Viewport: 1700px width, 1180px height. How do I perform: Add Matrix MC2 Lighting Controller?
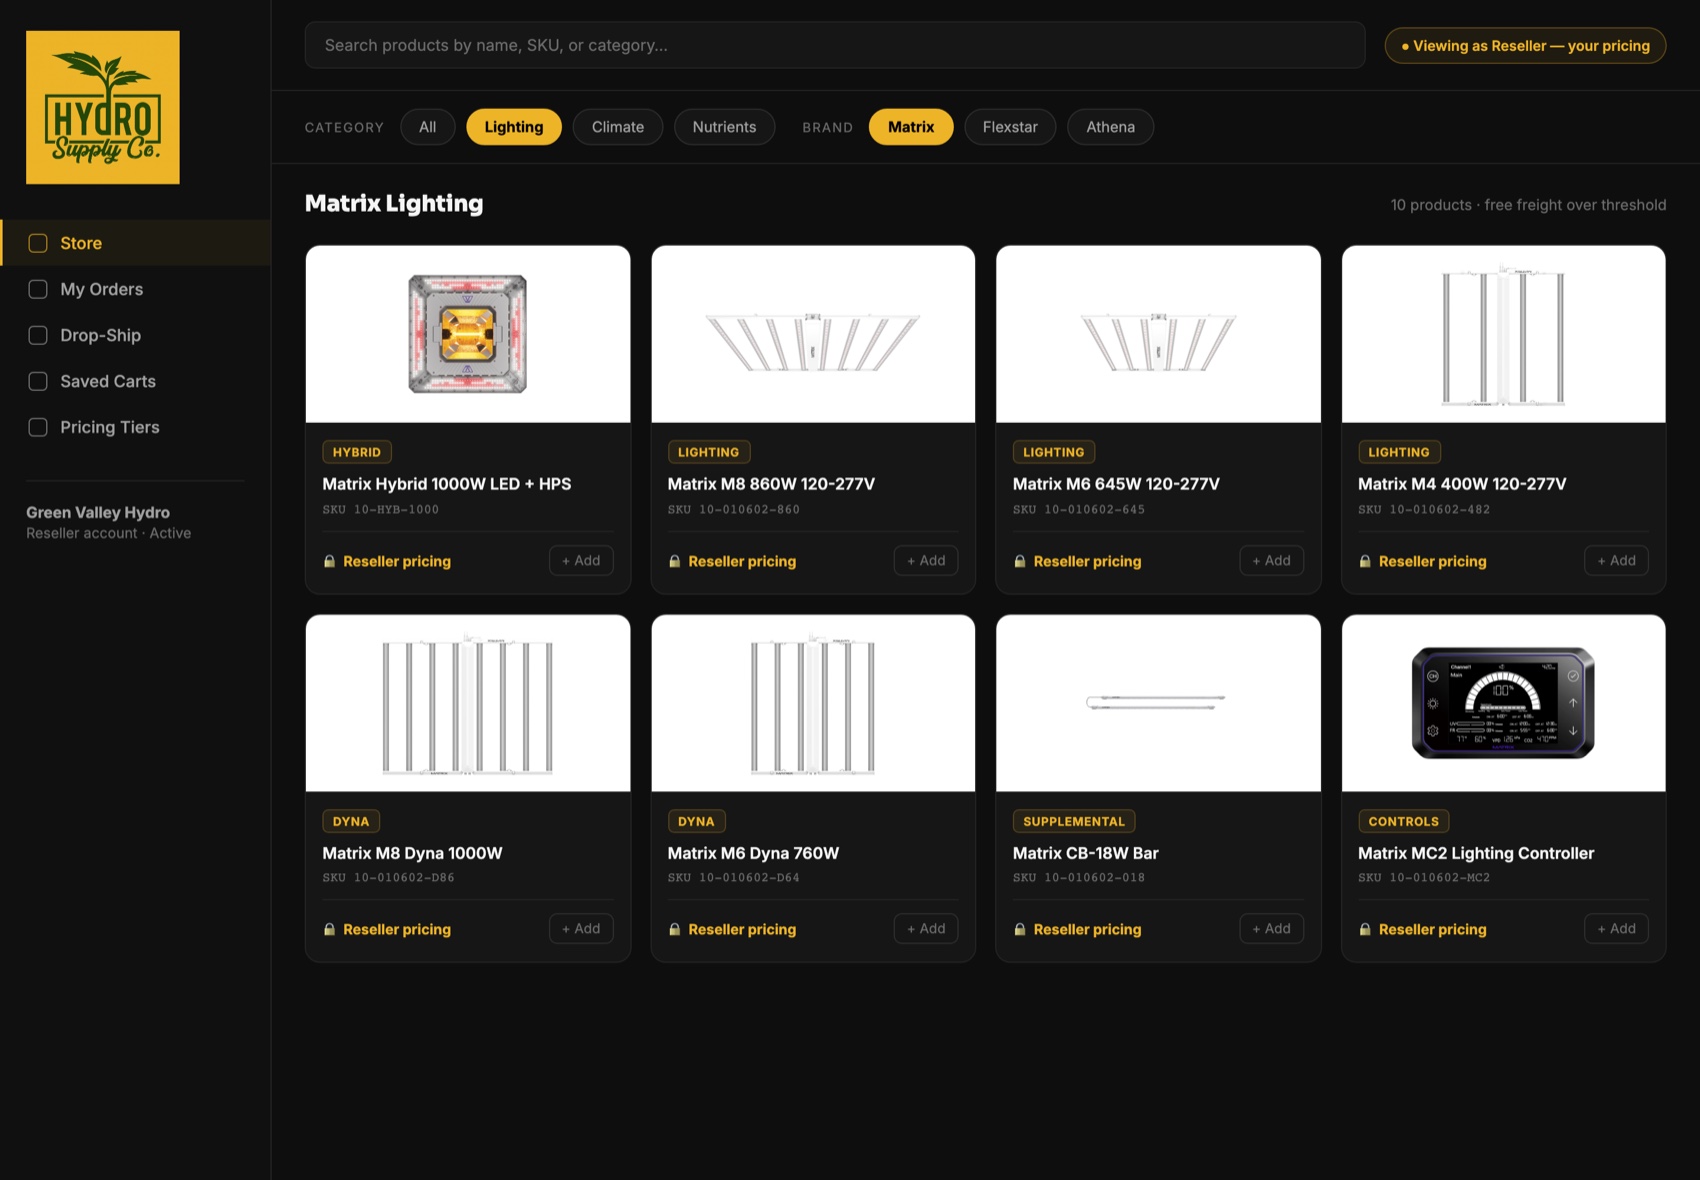point(1617,928)
